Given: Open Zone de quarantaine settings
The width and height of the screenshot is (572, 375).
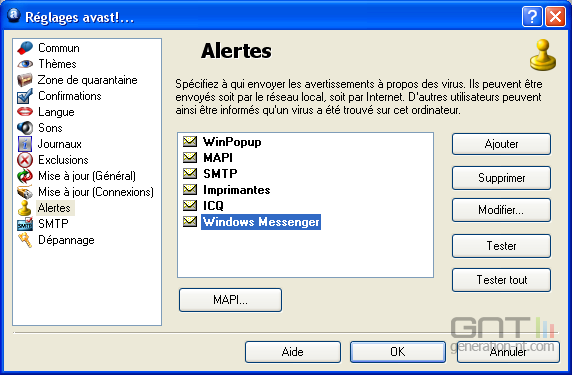Looking at the screenshot, I should (88, 80).
